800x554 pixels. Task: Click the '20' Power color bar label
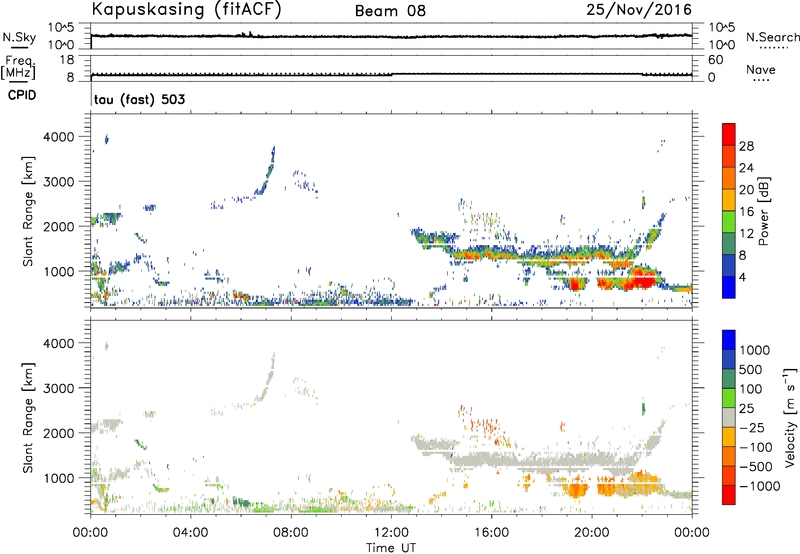pyautogui.click(x=746, y=190)
